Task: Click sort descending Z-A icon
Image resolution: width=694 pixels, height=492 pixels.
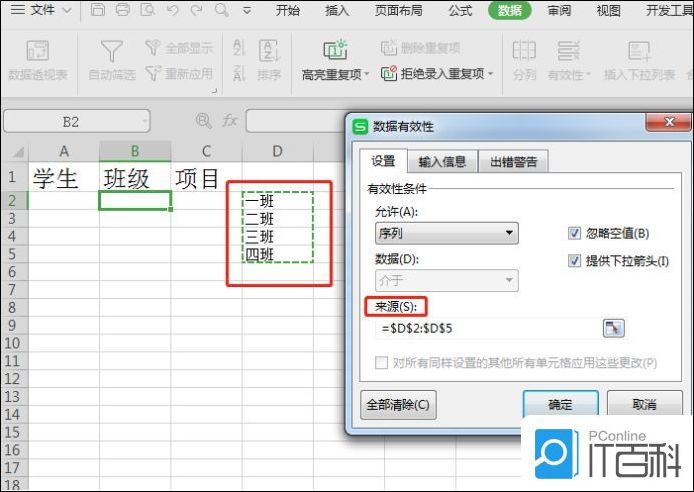Action: click(x=239, y=73)
